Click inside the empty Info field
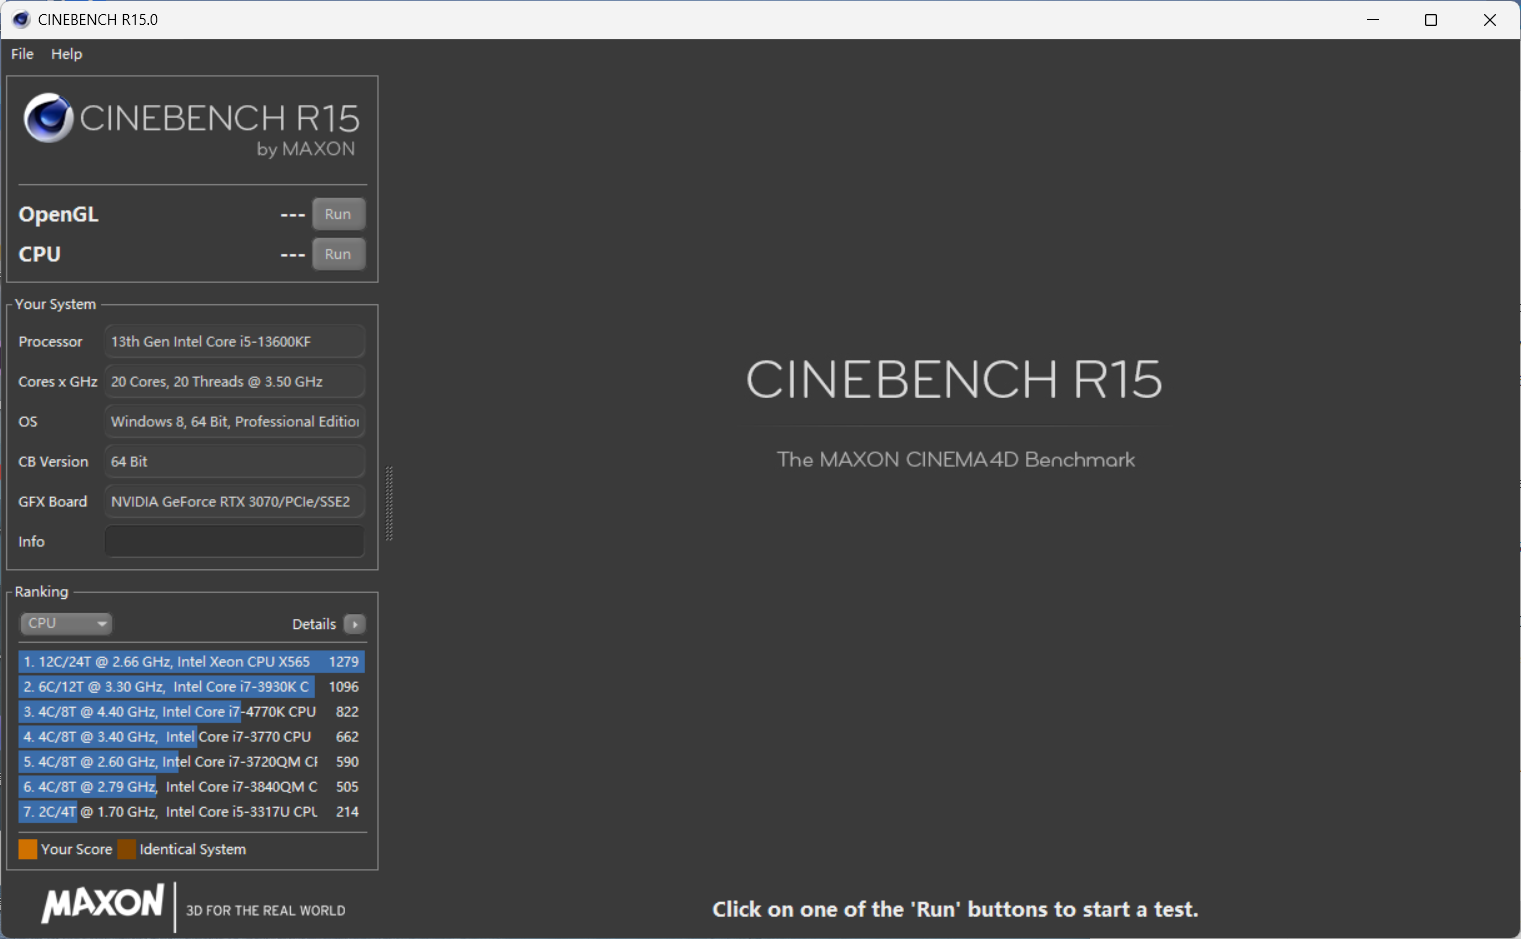1521x939 pixels. (234, 541)
